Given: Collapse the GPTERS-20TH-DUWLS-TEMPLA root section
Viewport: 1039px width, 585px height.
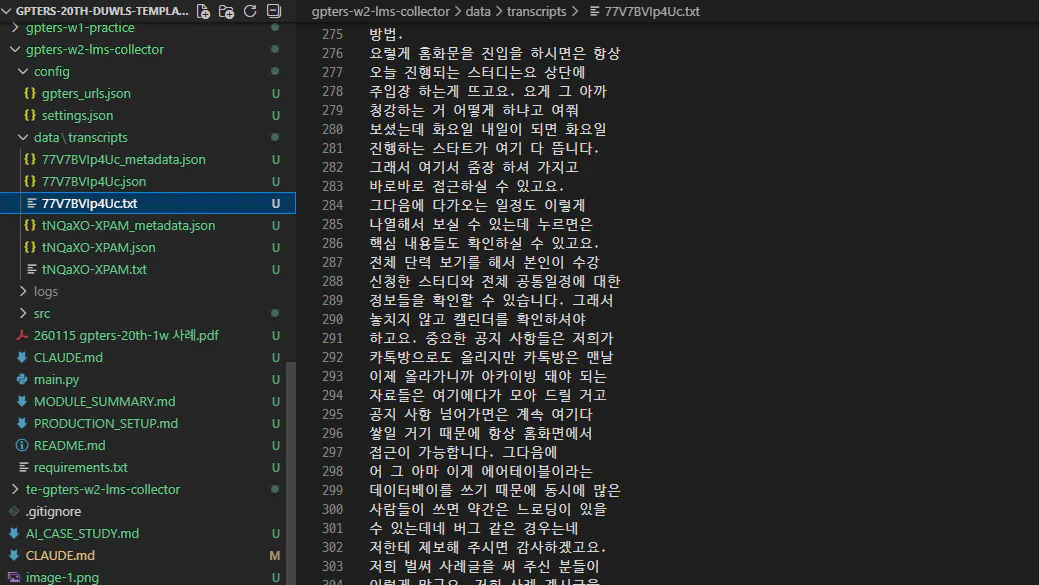Looking at the screenshot, I should pos(7,11).
